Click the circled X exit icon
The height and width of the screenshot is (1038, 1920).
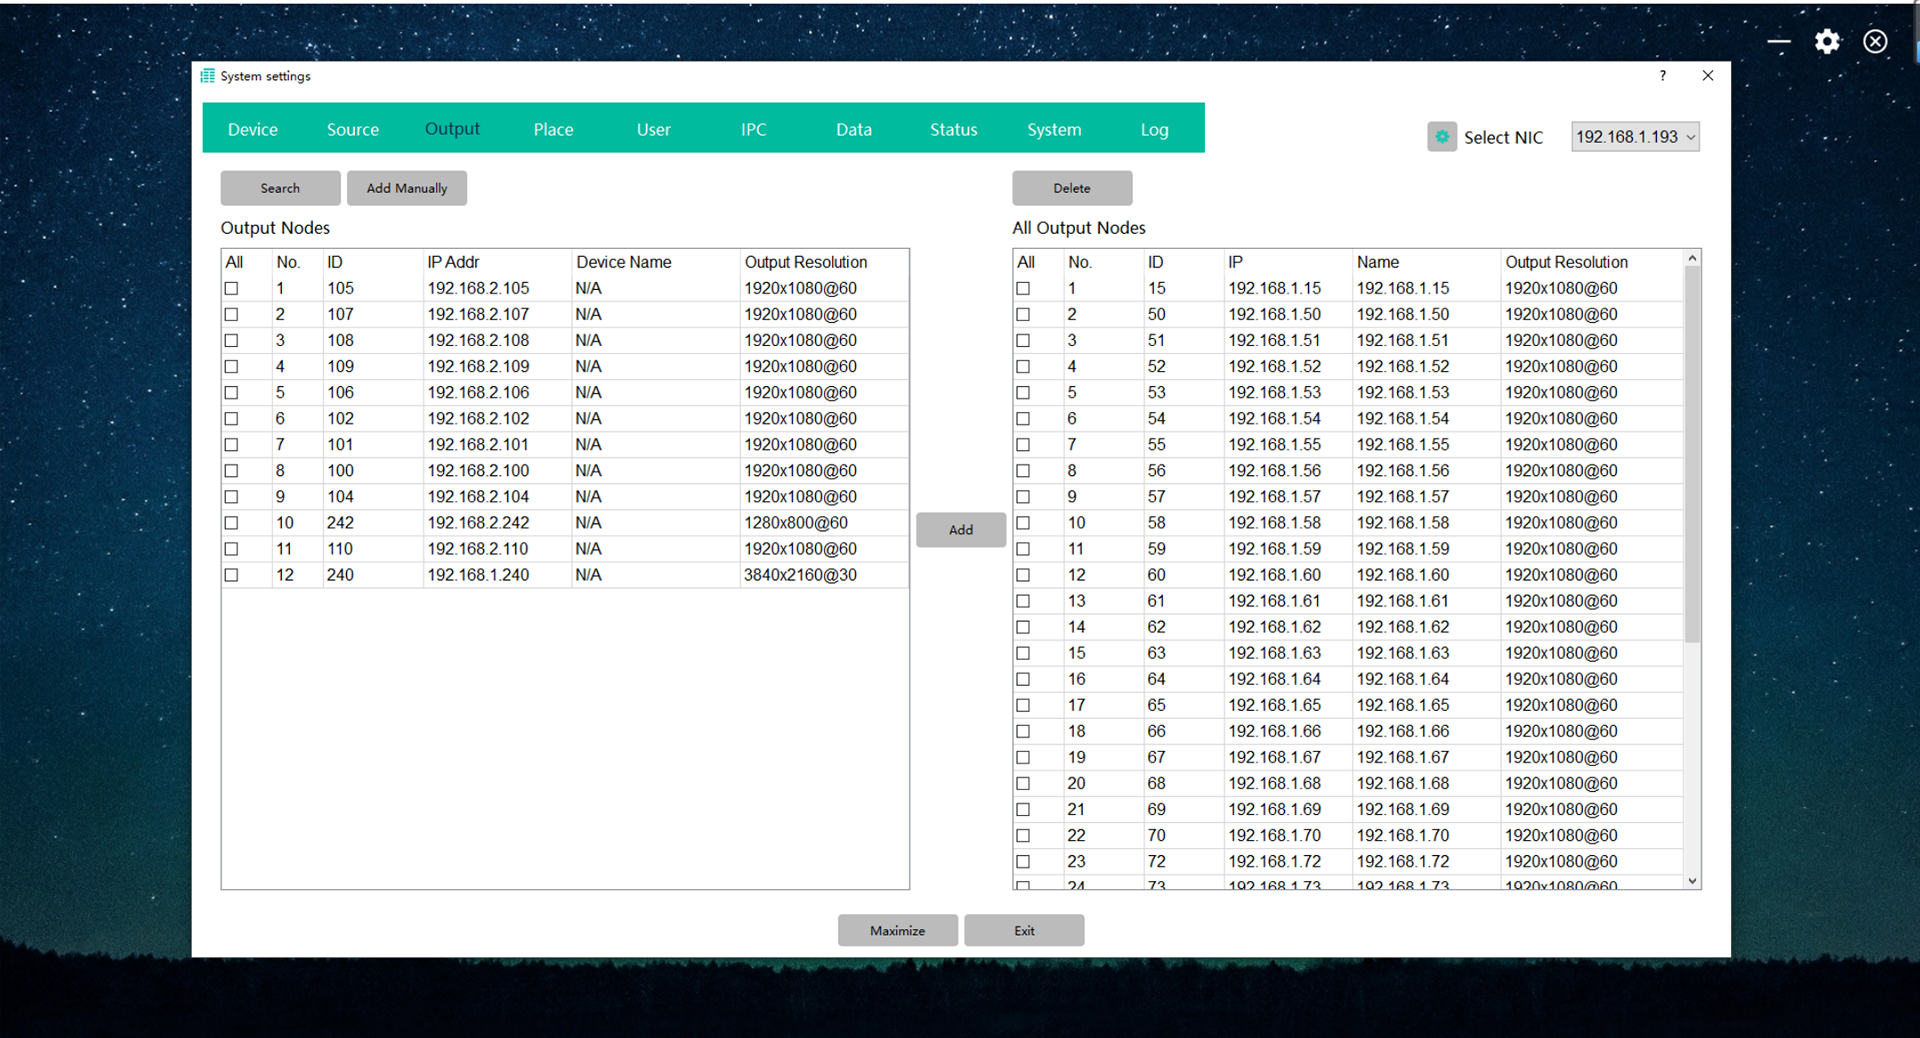pos(1875,42)
